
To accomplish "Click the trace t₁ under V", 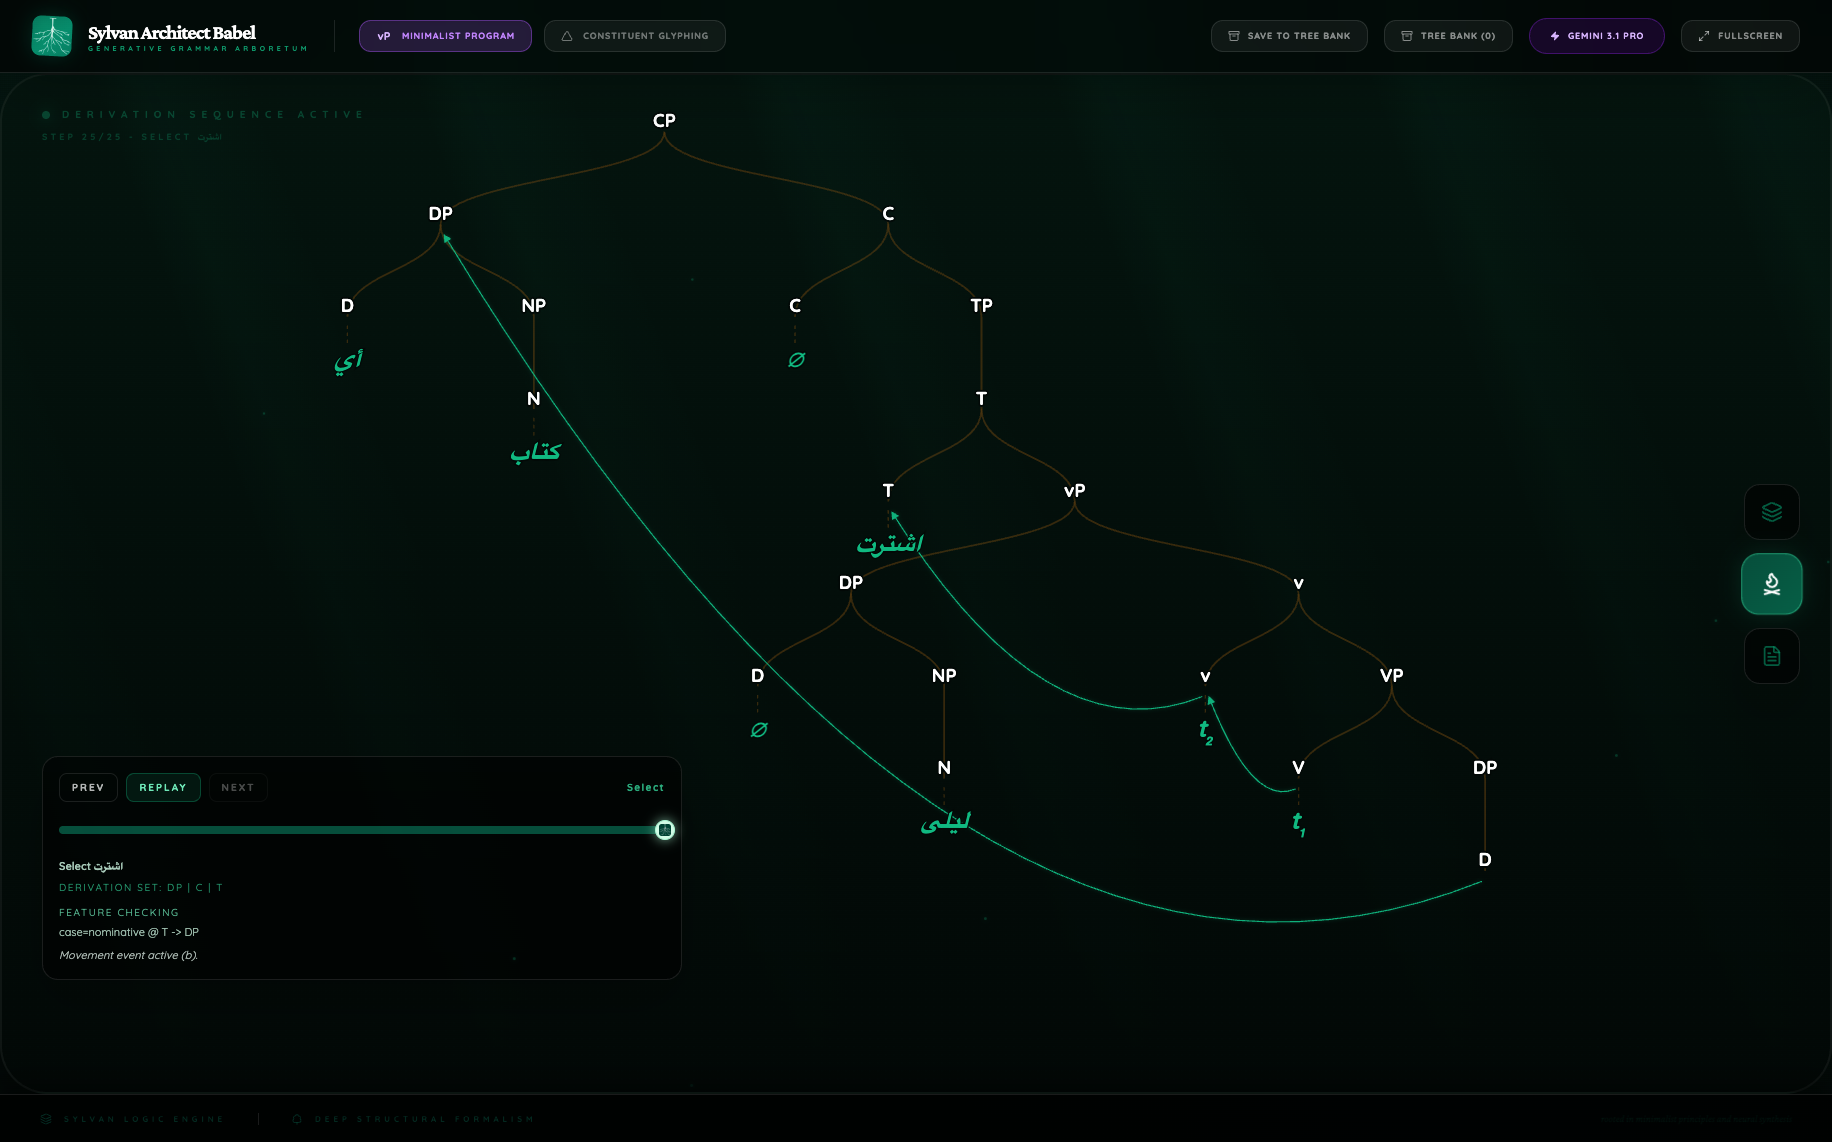I will tap(1298, 823).
